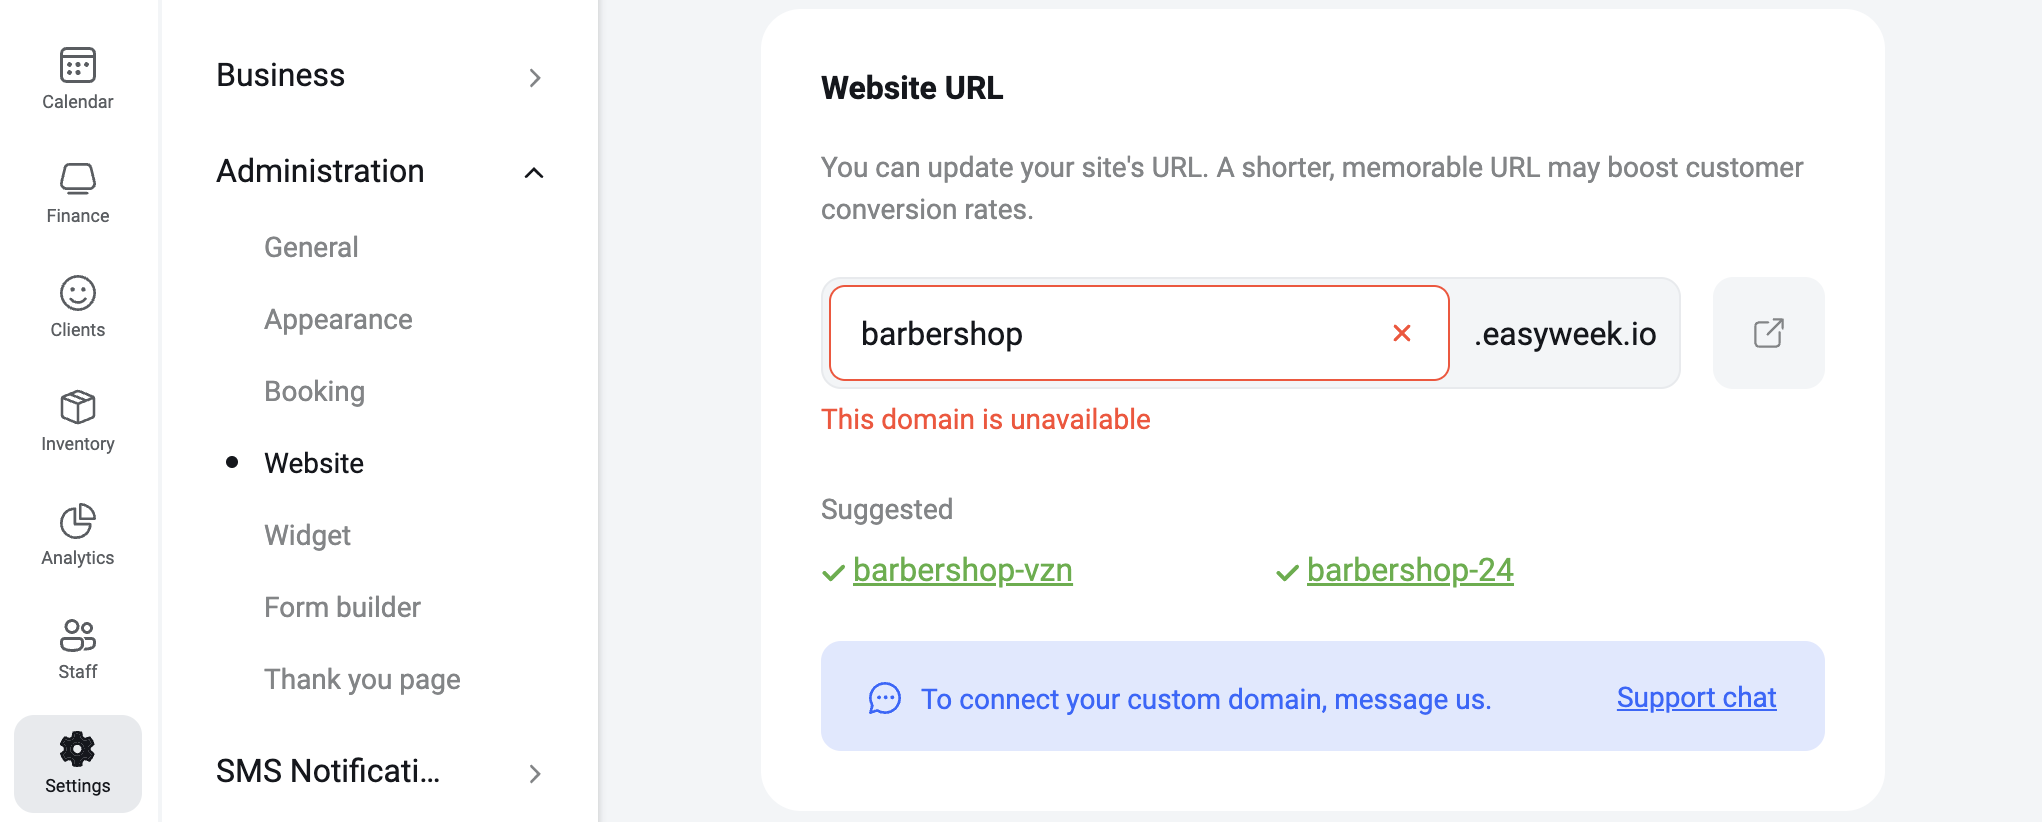Viewport: 2042px width, 822px height.
Task: Open the Calendar section icon
Action: (78, 65)
